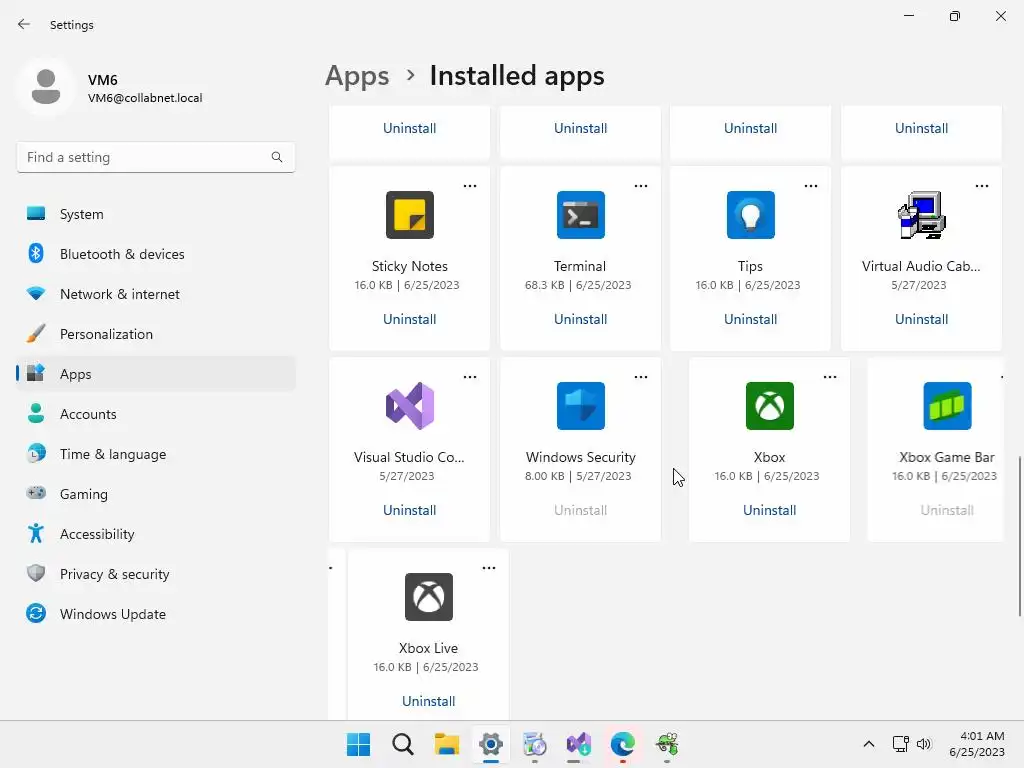
Task: Open the Windows Start menu
Action: 358,744
